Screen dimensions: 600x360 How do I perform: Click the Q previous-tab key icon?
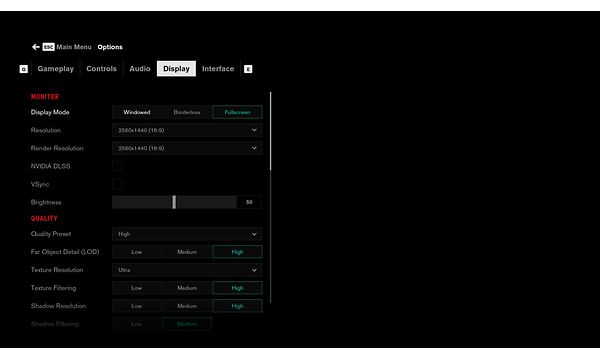[x=24, y=69]
